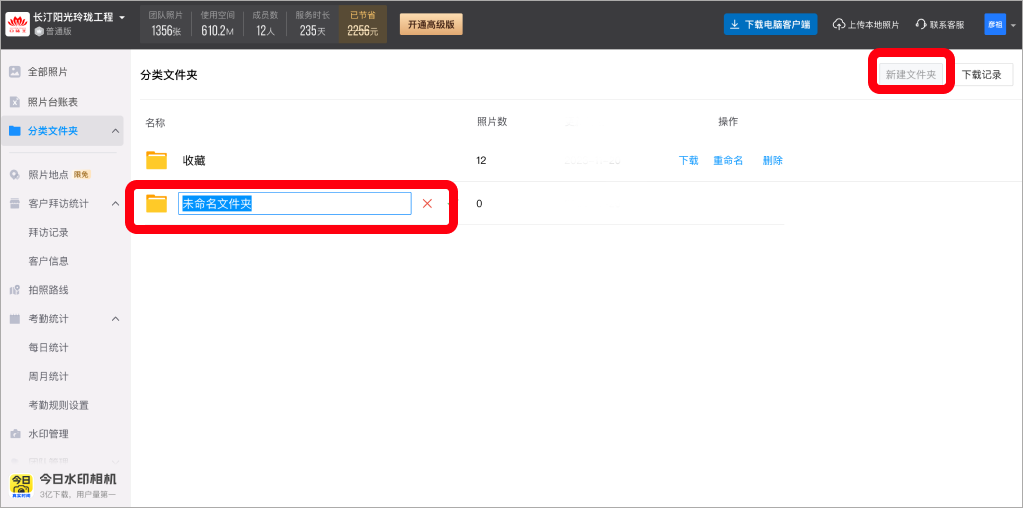
Task: Click the 分类文件夹 page heading
Action: point(169,75)
